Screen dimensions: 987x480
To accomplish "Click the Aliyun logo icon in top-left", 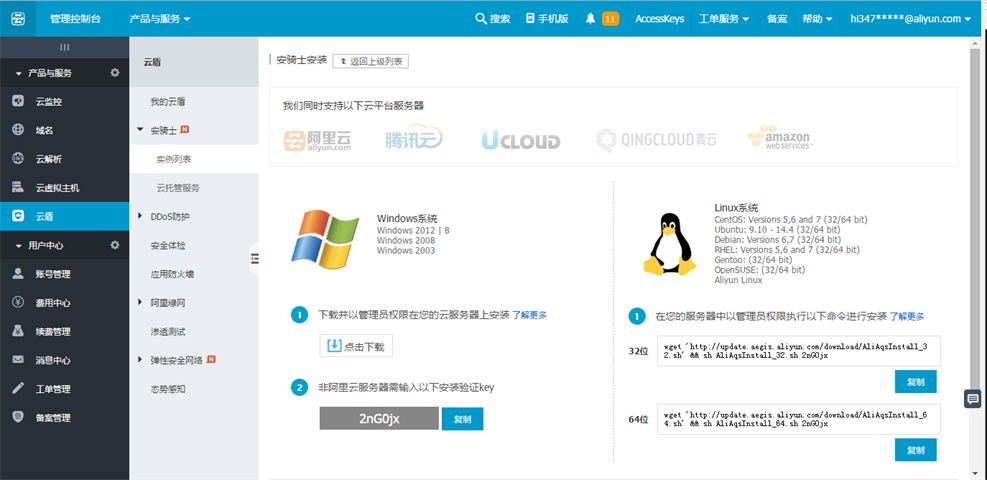I will pos(17,18).
